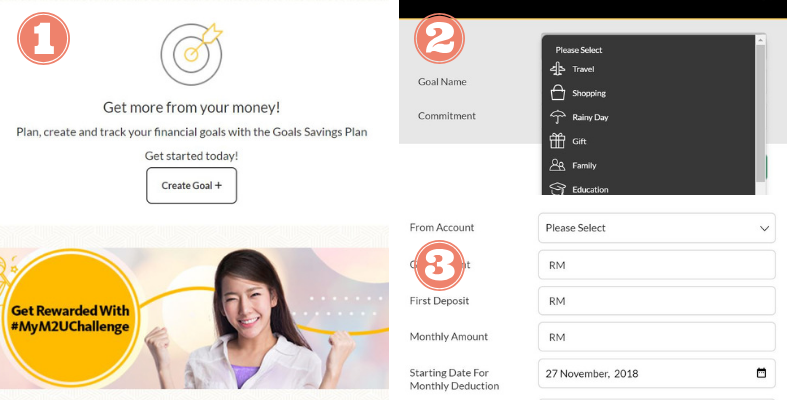Click the scrollbar up arrow in goal list
This screenshot has width=787, height=400.
pyautogui.click(x=761, y=40)
